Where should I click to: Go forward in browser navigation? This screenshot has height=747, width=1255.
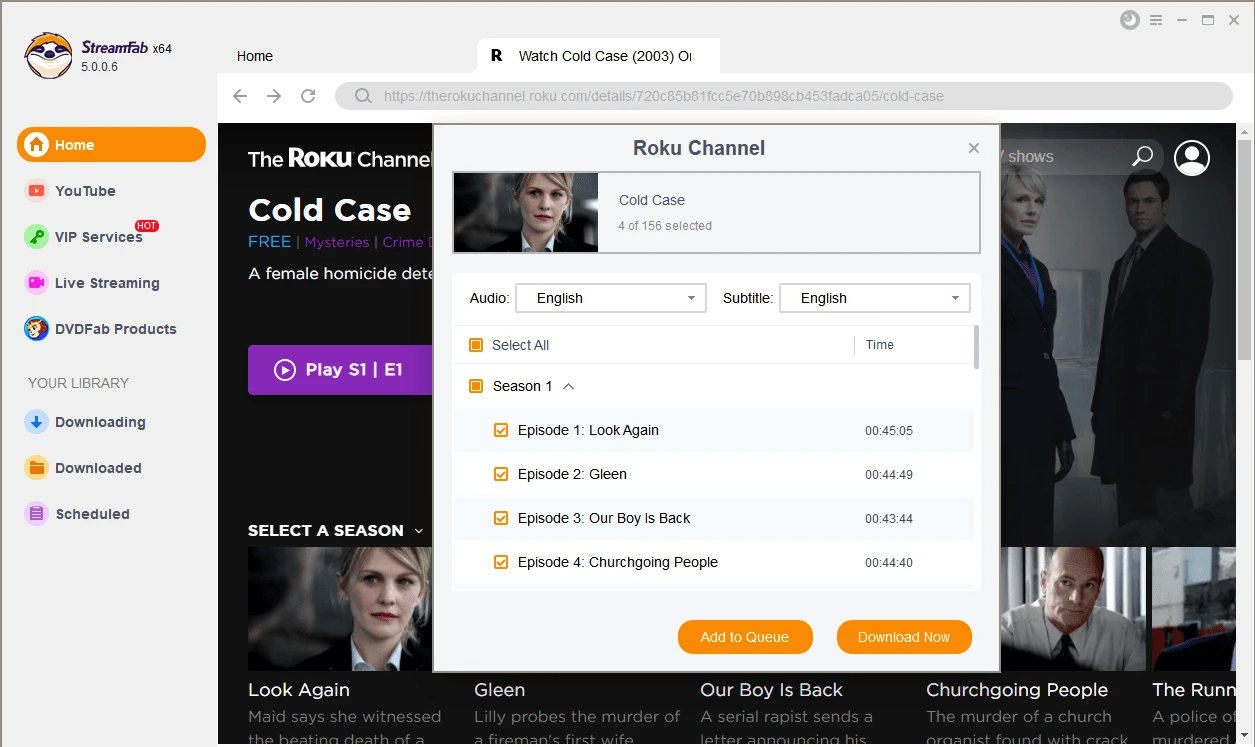tap(274, 96)
